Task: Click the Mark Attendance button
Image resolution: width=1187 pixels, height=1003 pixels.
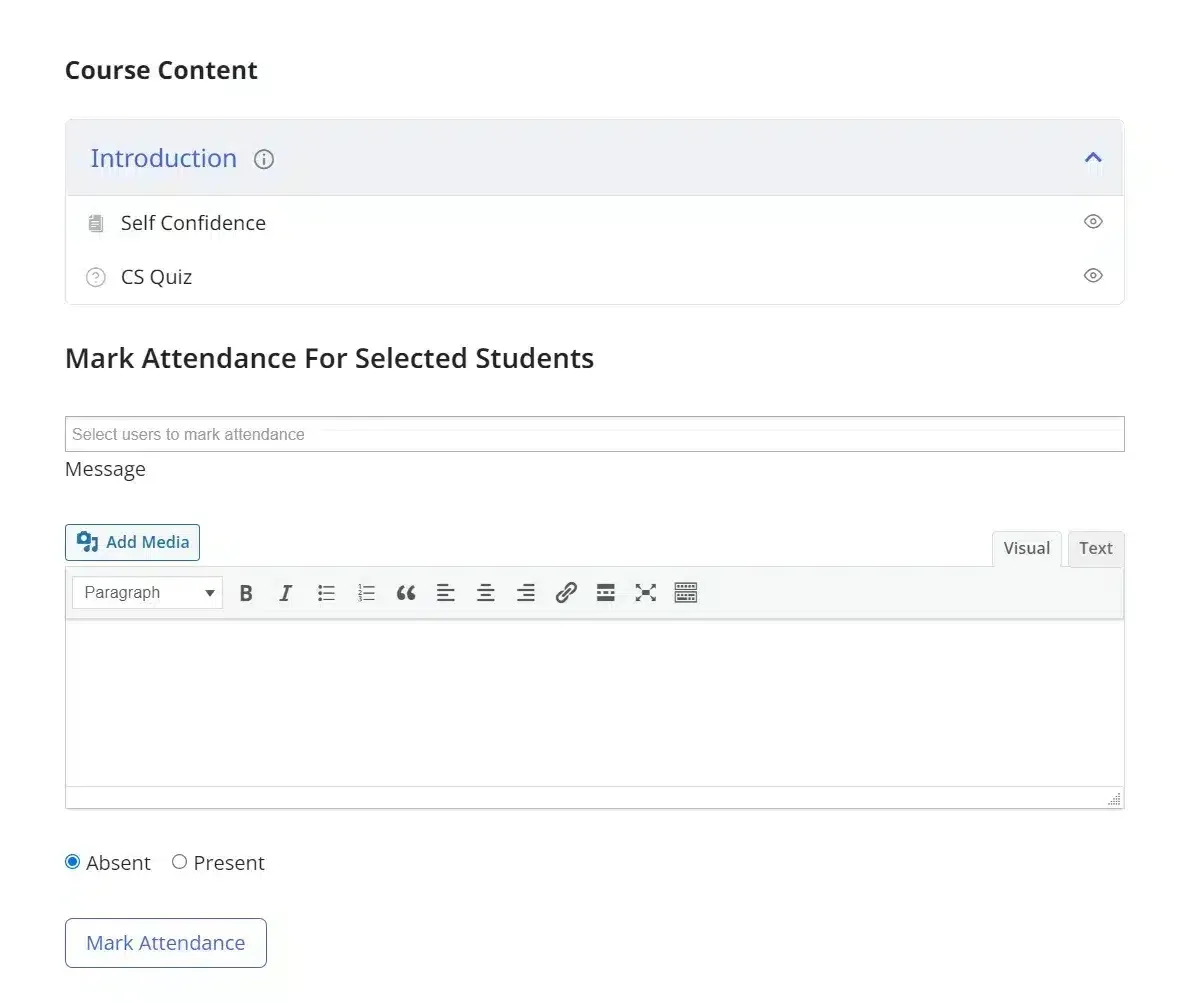Action: [x=165, y=942]
